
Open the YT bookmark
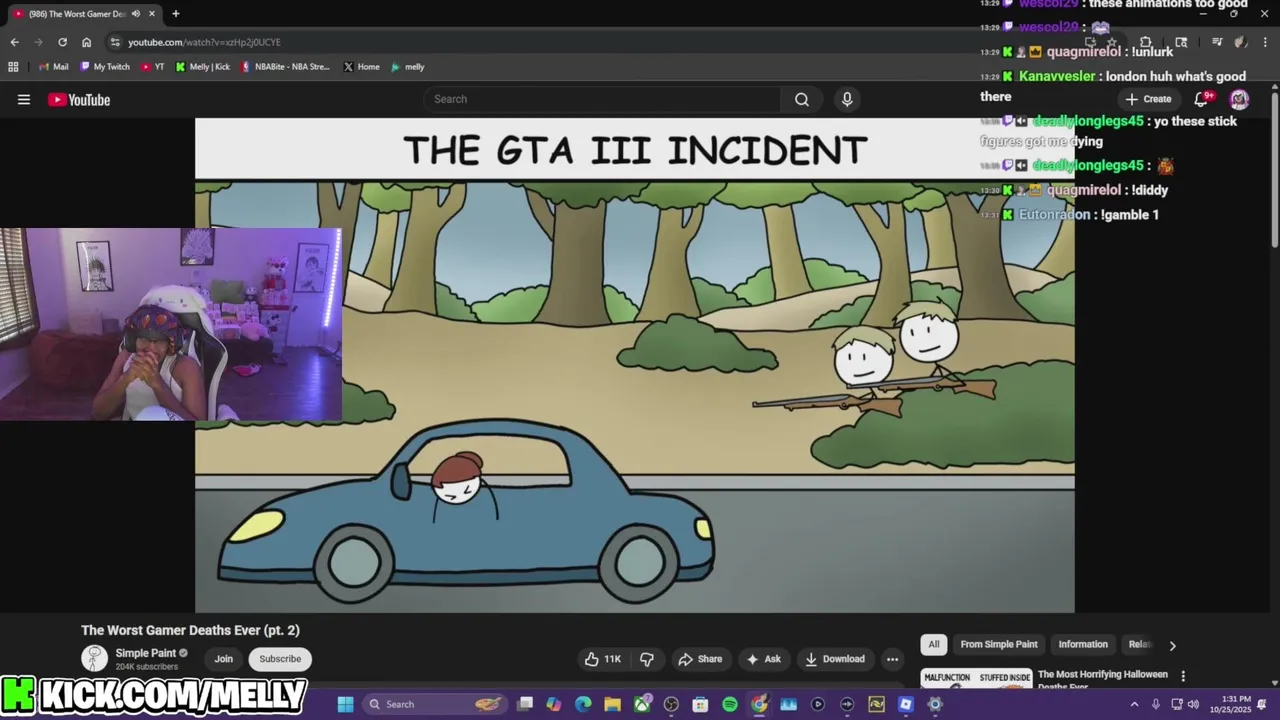coord(153,67)
